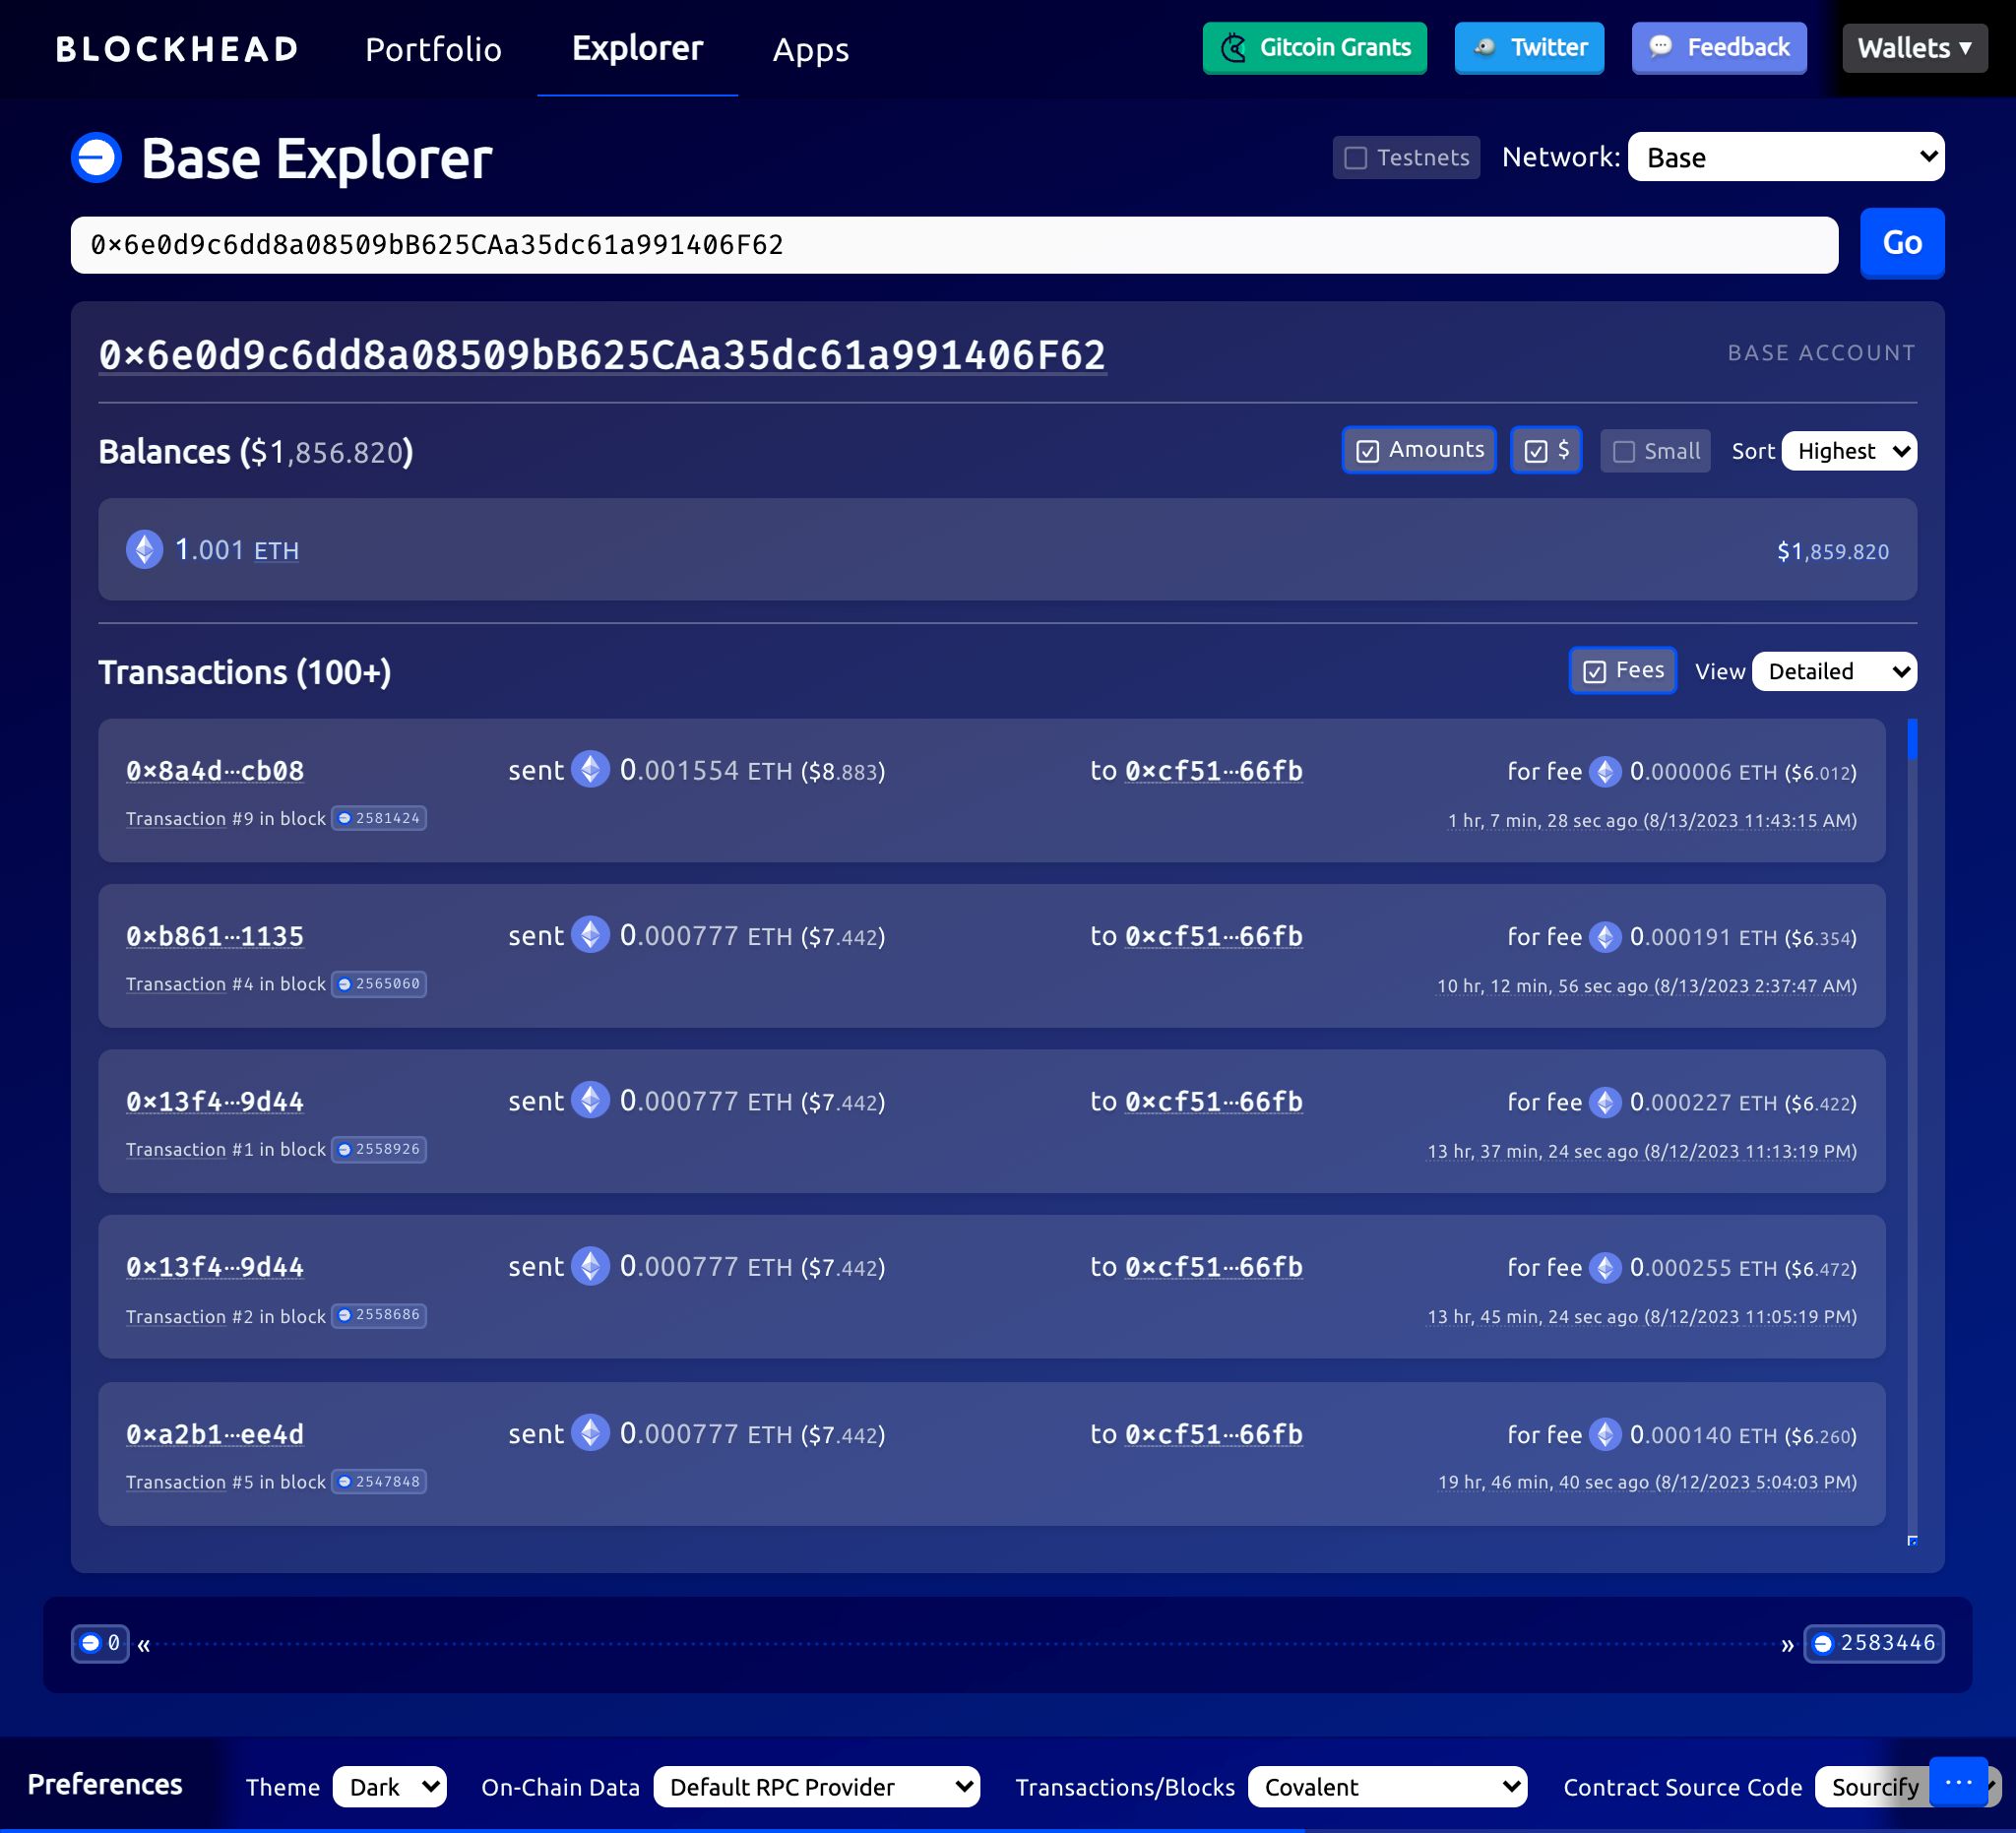Open the View dropdown set to Detailed

coord(1834,671)
